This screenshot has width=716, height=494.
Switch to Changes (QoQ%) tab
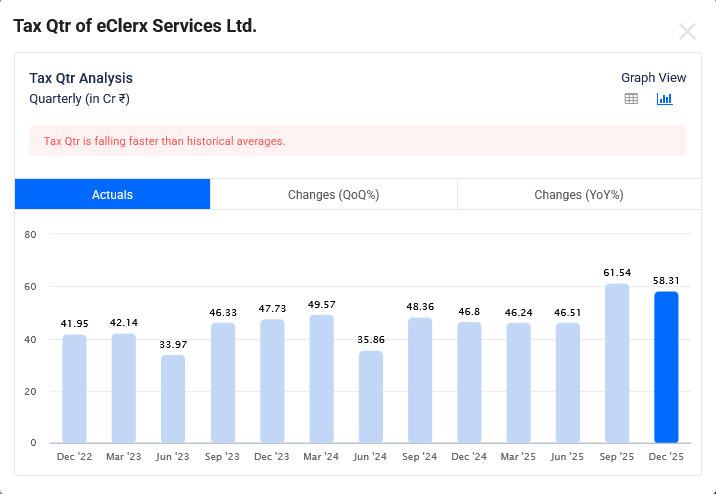(x=333, y=194)
